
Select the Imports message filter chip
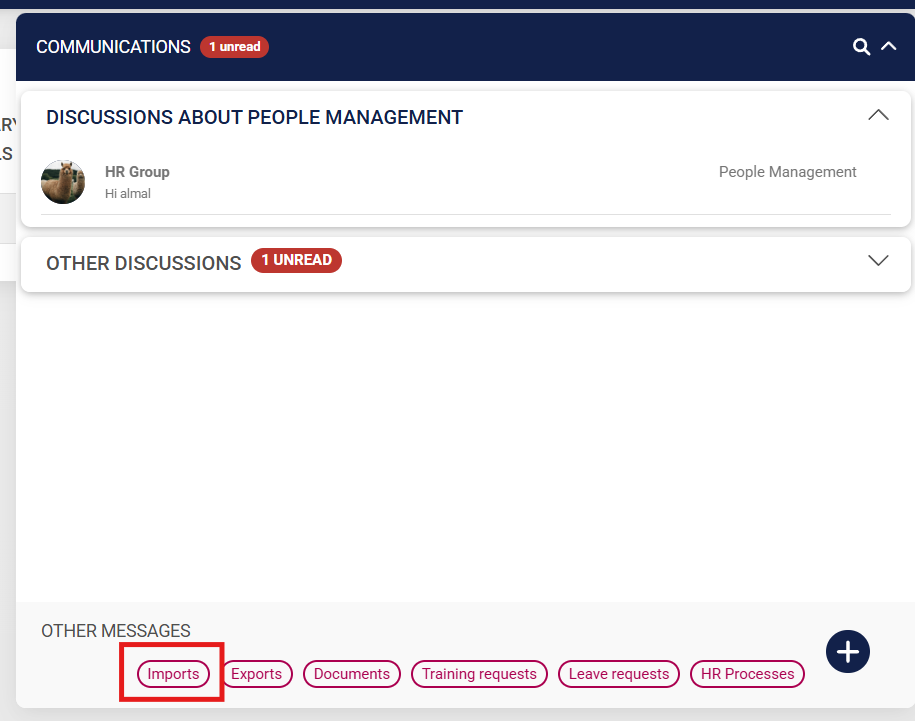tap(173, 674)
